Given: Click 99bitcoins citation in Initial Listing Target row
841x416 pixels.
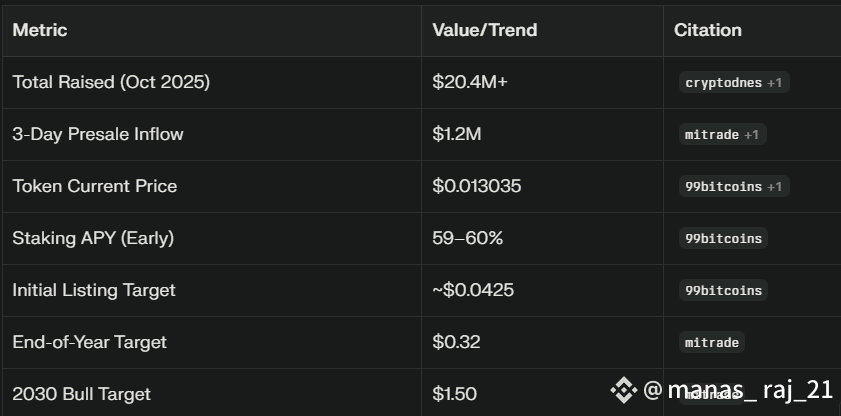Looking at the screenshot, I should [x=723, y=291].
